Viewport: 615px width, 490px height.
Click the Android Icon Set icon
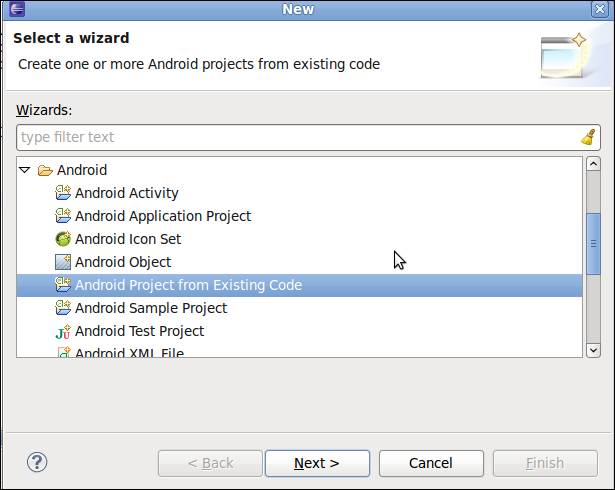pyautogui.click(x=63, y=239)
